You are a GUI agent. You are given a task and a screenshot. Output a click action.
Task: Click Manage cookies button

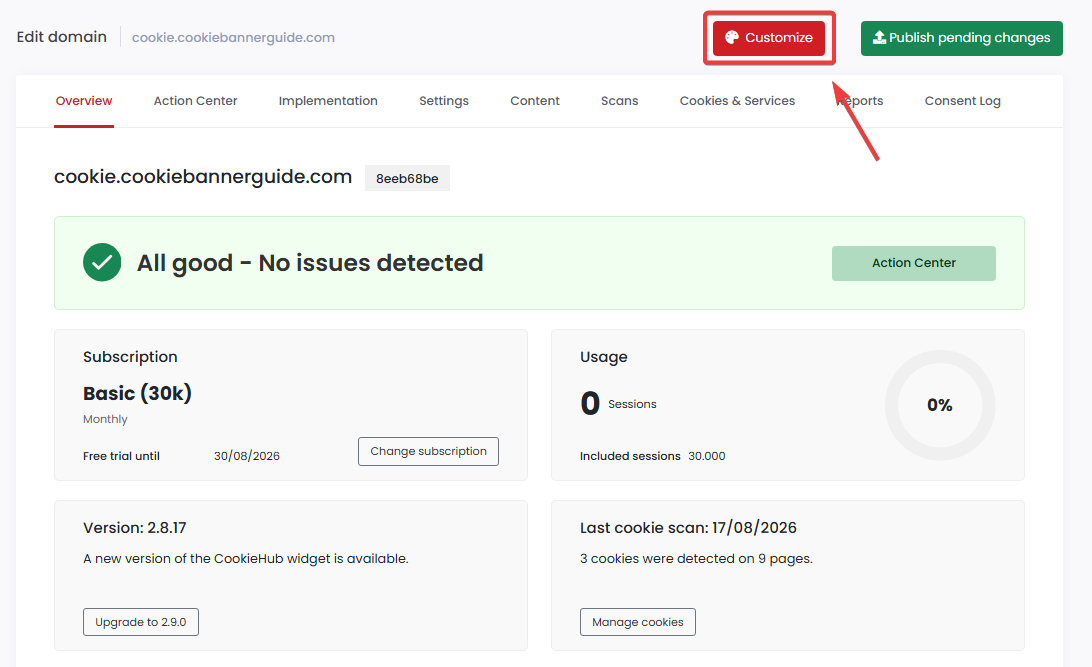(638, 622)
